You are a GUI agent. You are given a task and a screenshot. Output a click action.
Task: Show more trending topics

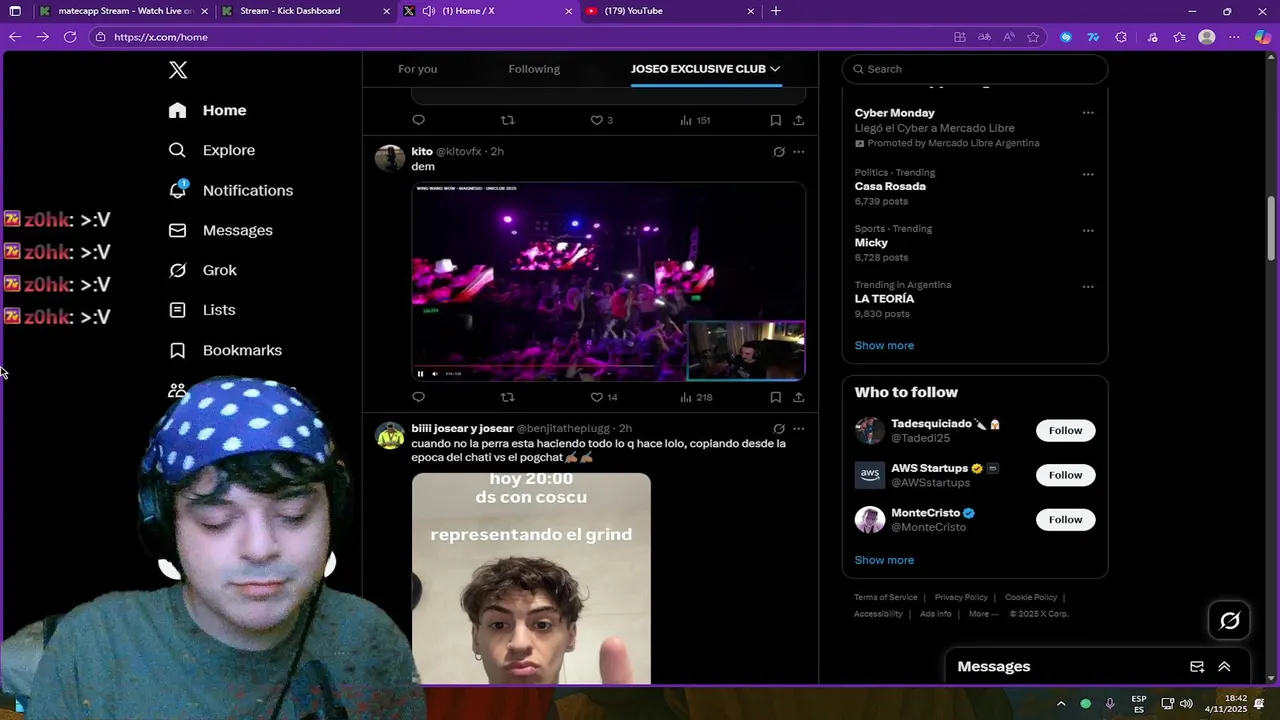pyautogui.click(x=884, y=345)
